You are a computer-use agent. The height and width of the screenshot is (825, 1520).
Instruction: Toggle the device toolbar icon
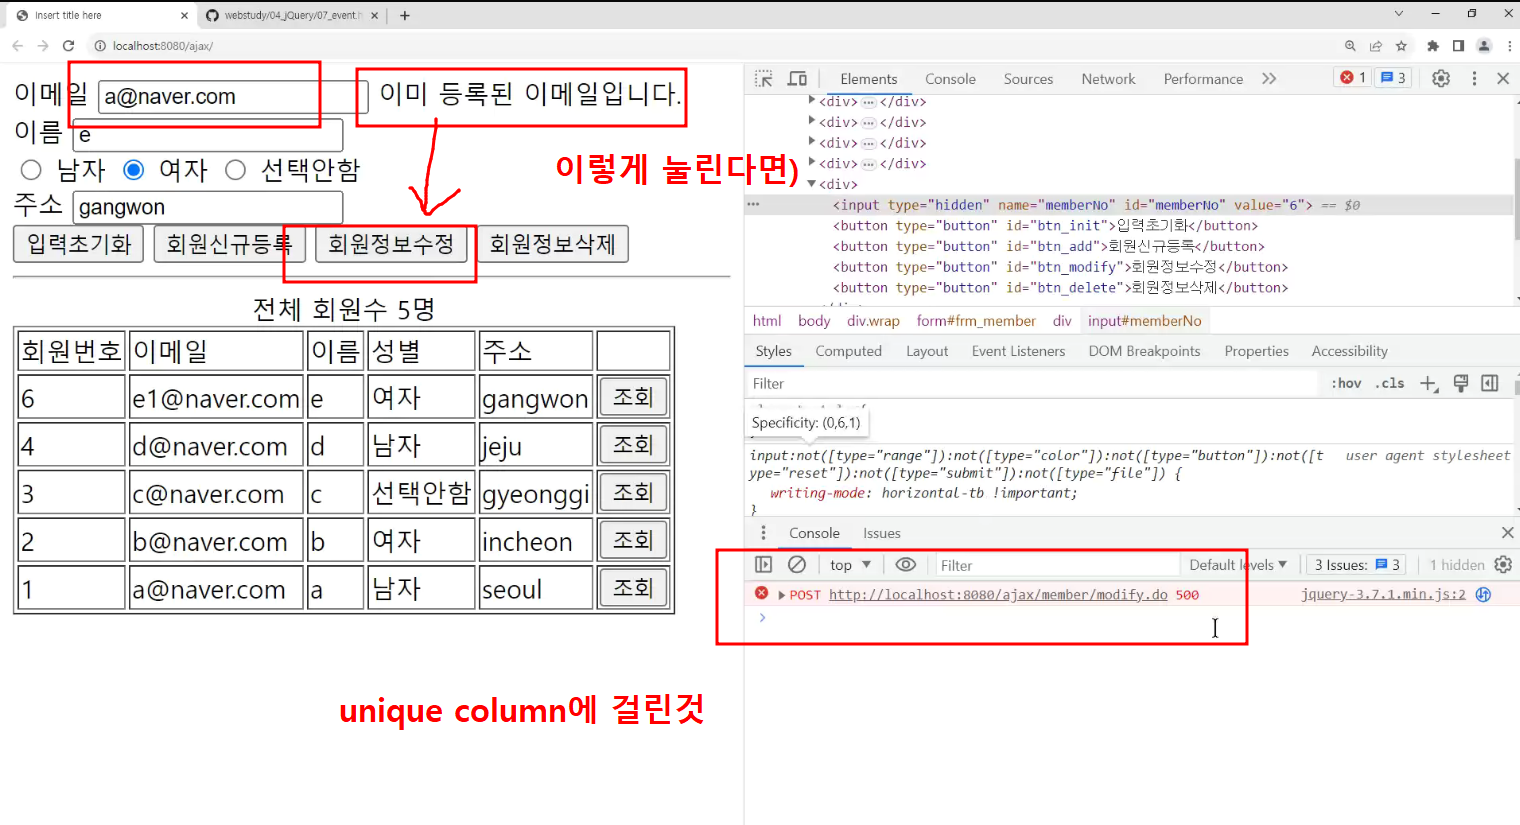coord(797,78)
